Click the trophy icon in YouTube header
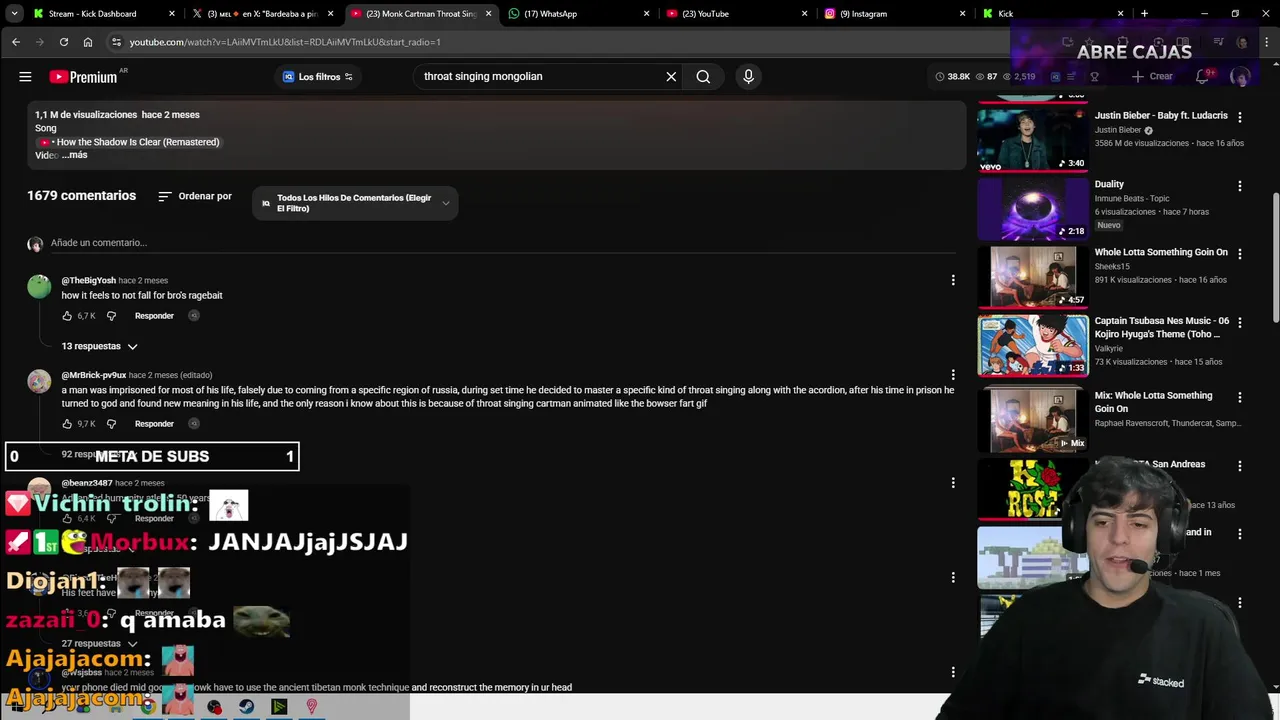The width and height of the screenshot is (1280, 720). point(1094,76)
